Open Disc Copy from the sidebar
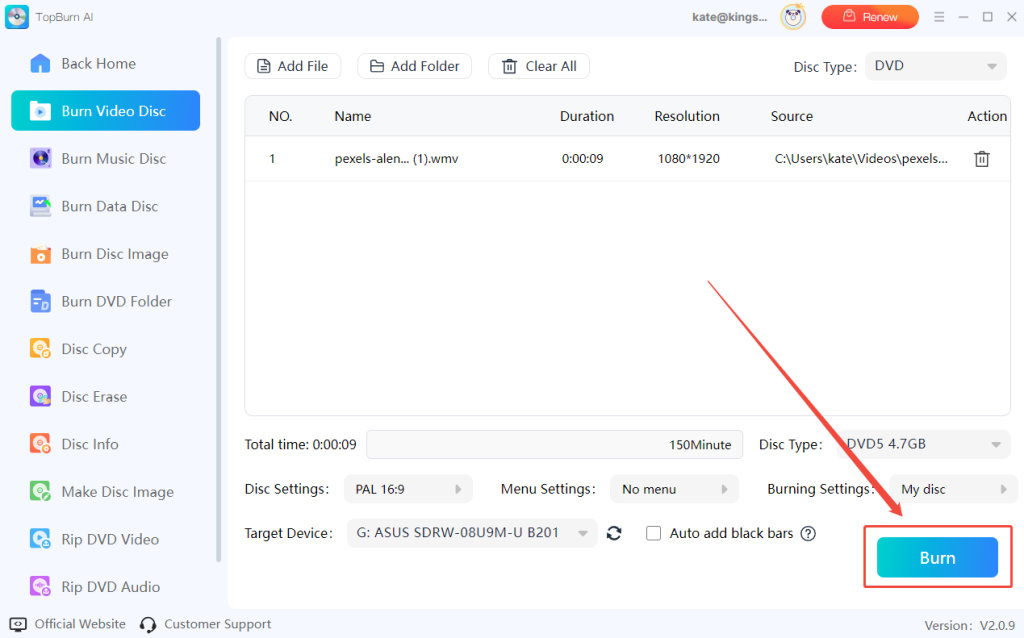Viewport: 1024px width, 638px height. 93,349
